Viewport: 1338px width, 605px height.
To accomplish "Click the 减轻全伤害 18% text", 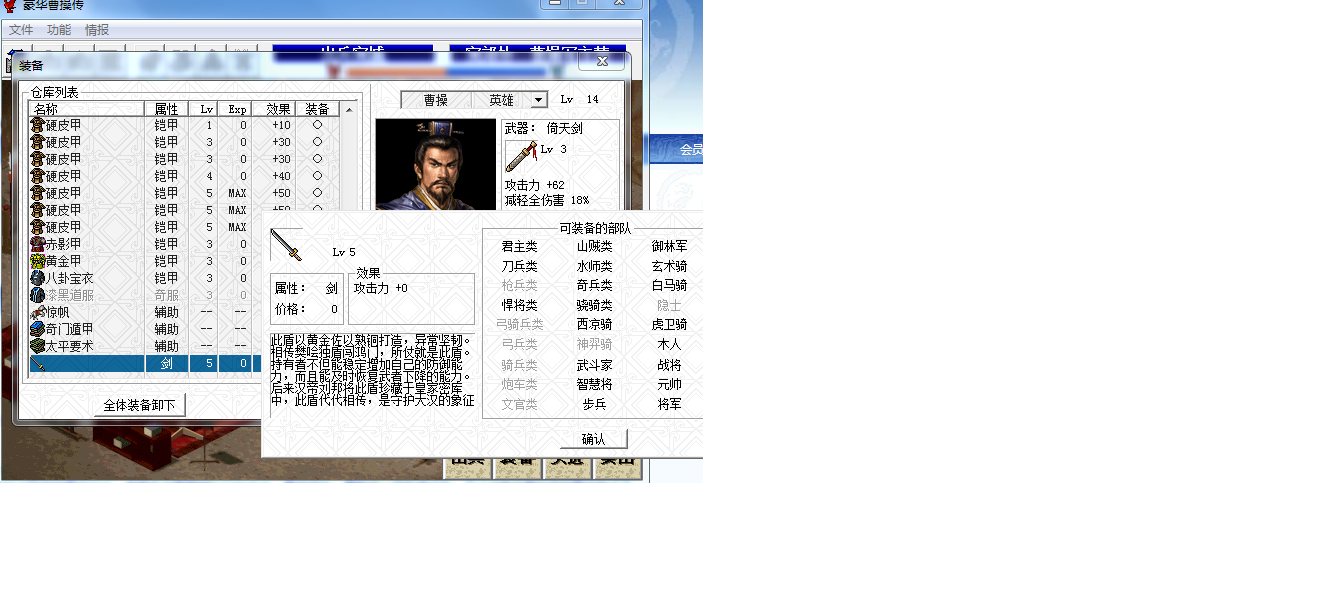I will coord(546,200).
